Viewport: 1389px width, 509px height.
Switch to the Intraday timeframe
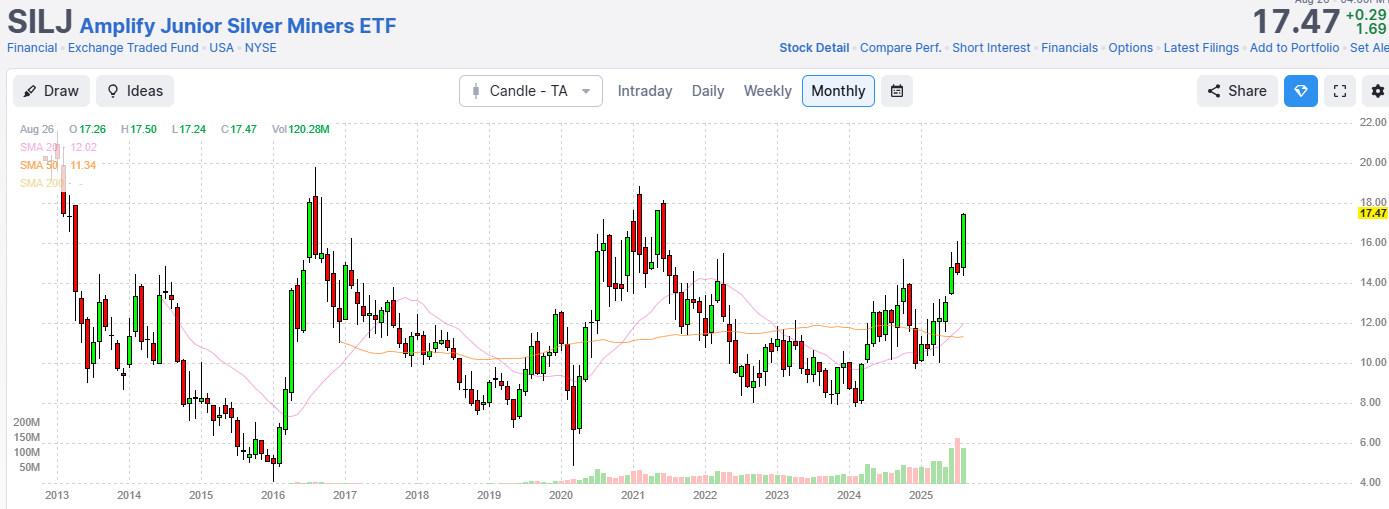coord(645,91)
